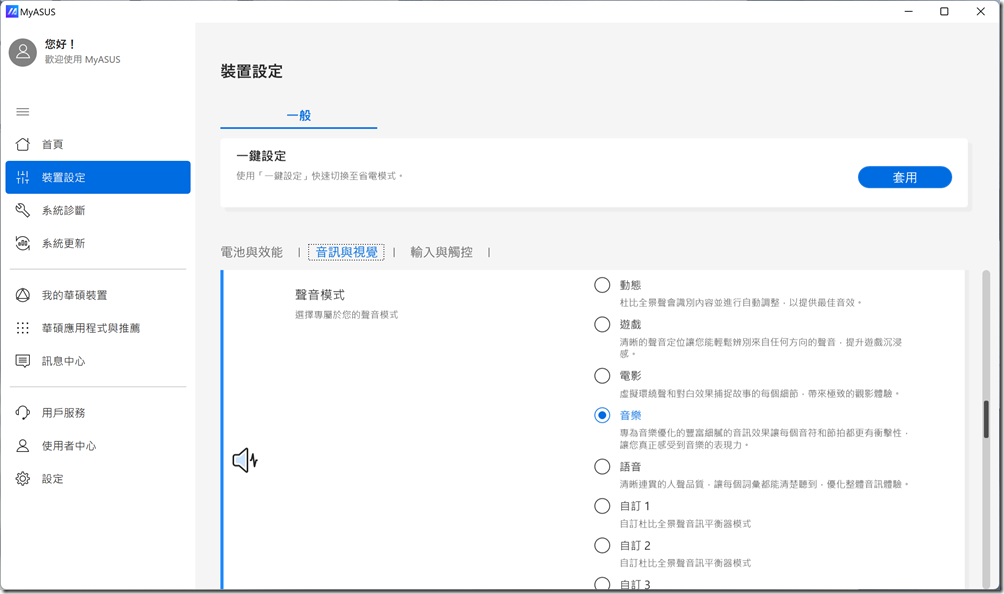Image resolution: width=1004 pixels, height=594 pixels.
Task: Open 設定 gear icon in sidebar
Action: pyautogui.click(x=23, y=479)
